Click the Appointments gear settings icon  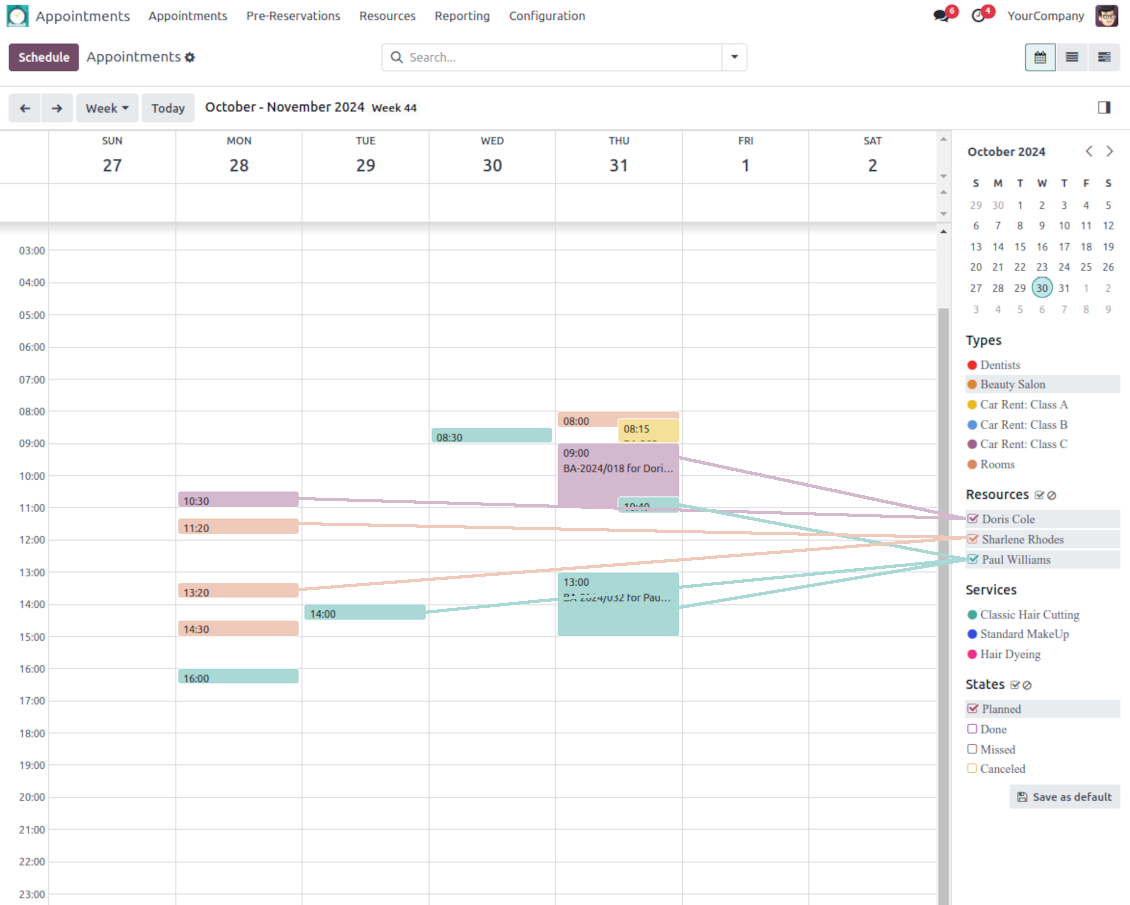point(190,58)
